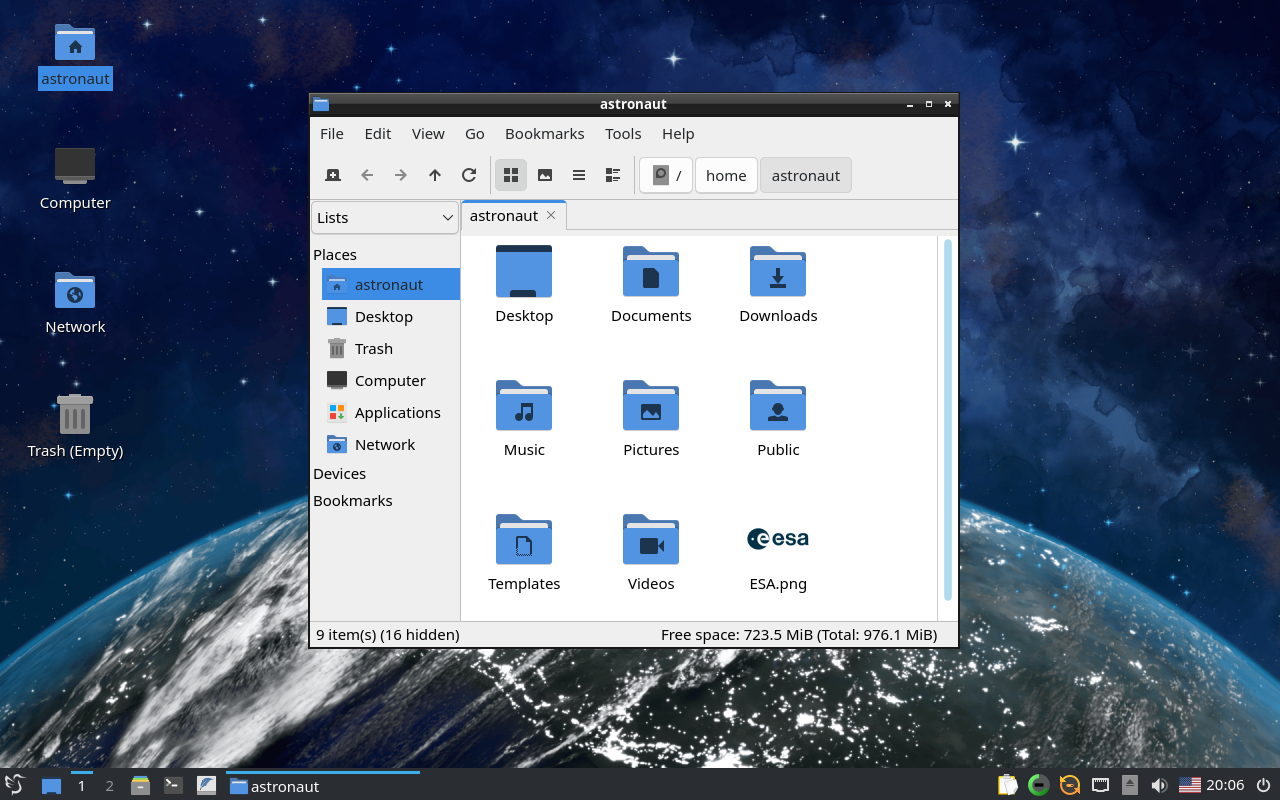
Task: Open Trash in the Places sidebar
Action: pyautogui.click(x=373, y=349)
